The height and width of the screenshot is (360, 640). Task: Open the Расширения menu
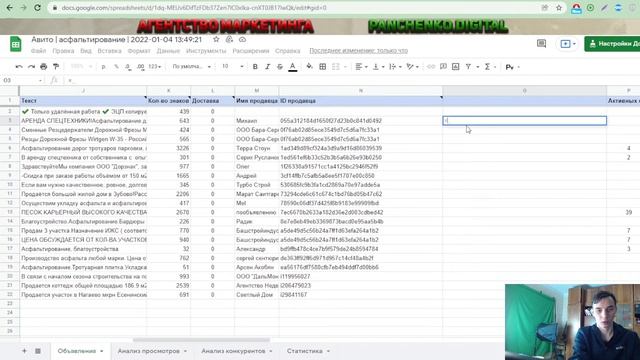[251, 51]
